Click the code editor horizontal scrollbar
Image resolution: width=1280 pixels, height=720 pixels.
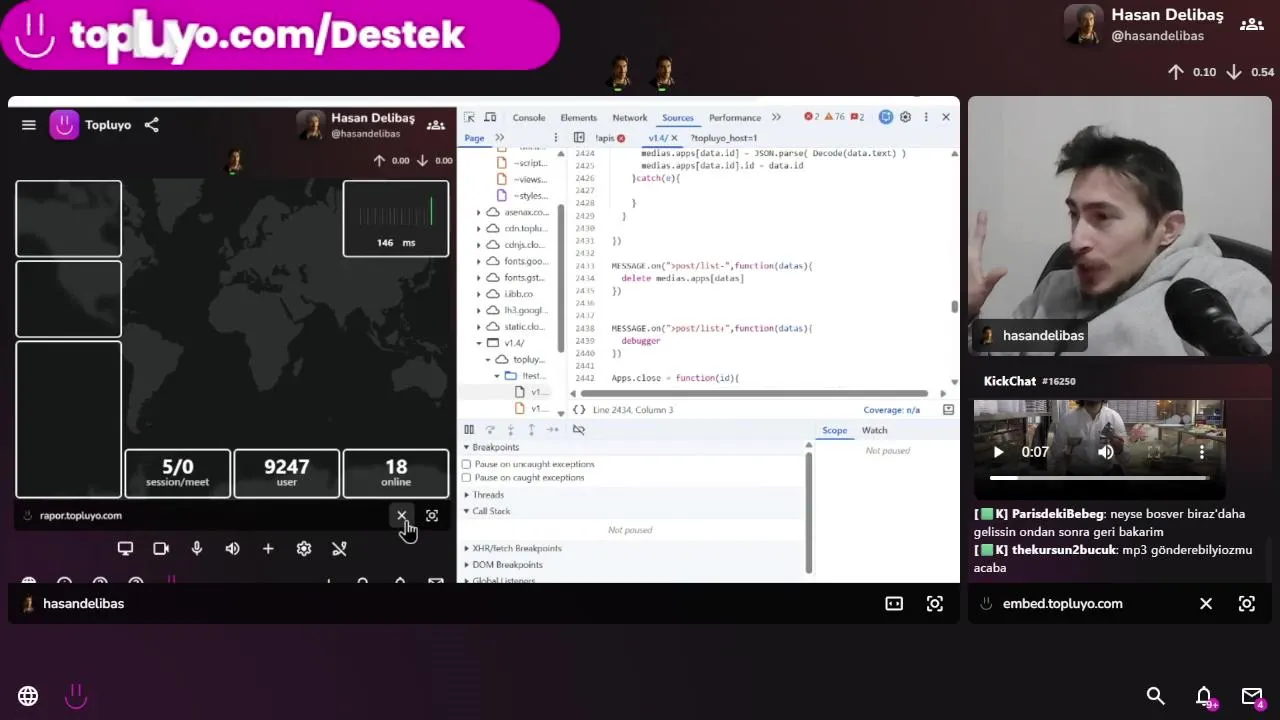coord(754,393)
